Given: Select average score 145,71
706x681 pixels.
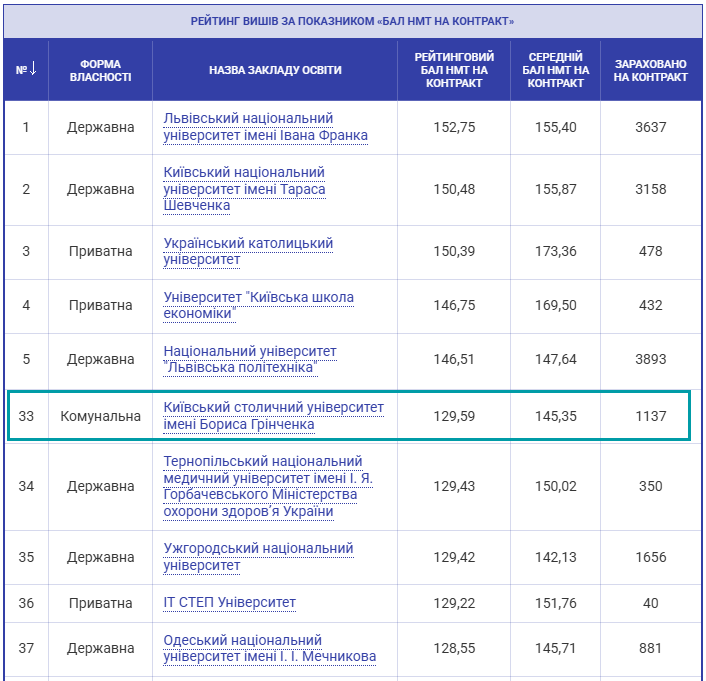Looking at the screenshot, I should tap(555, 649).
